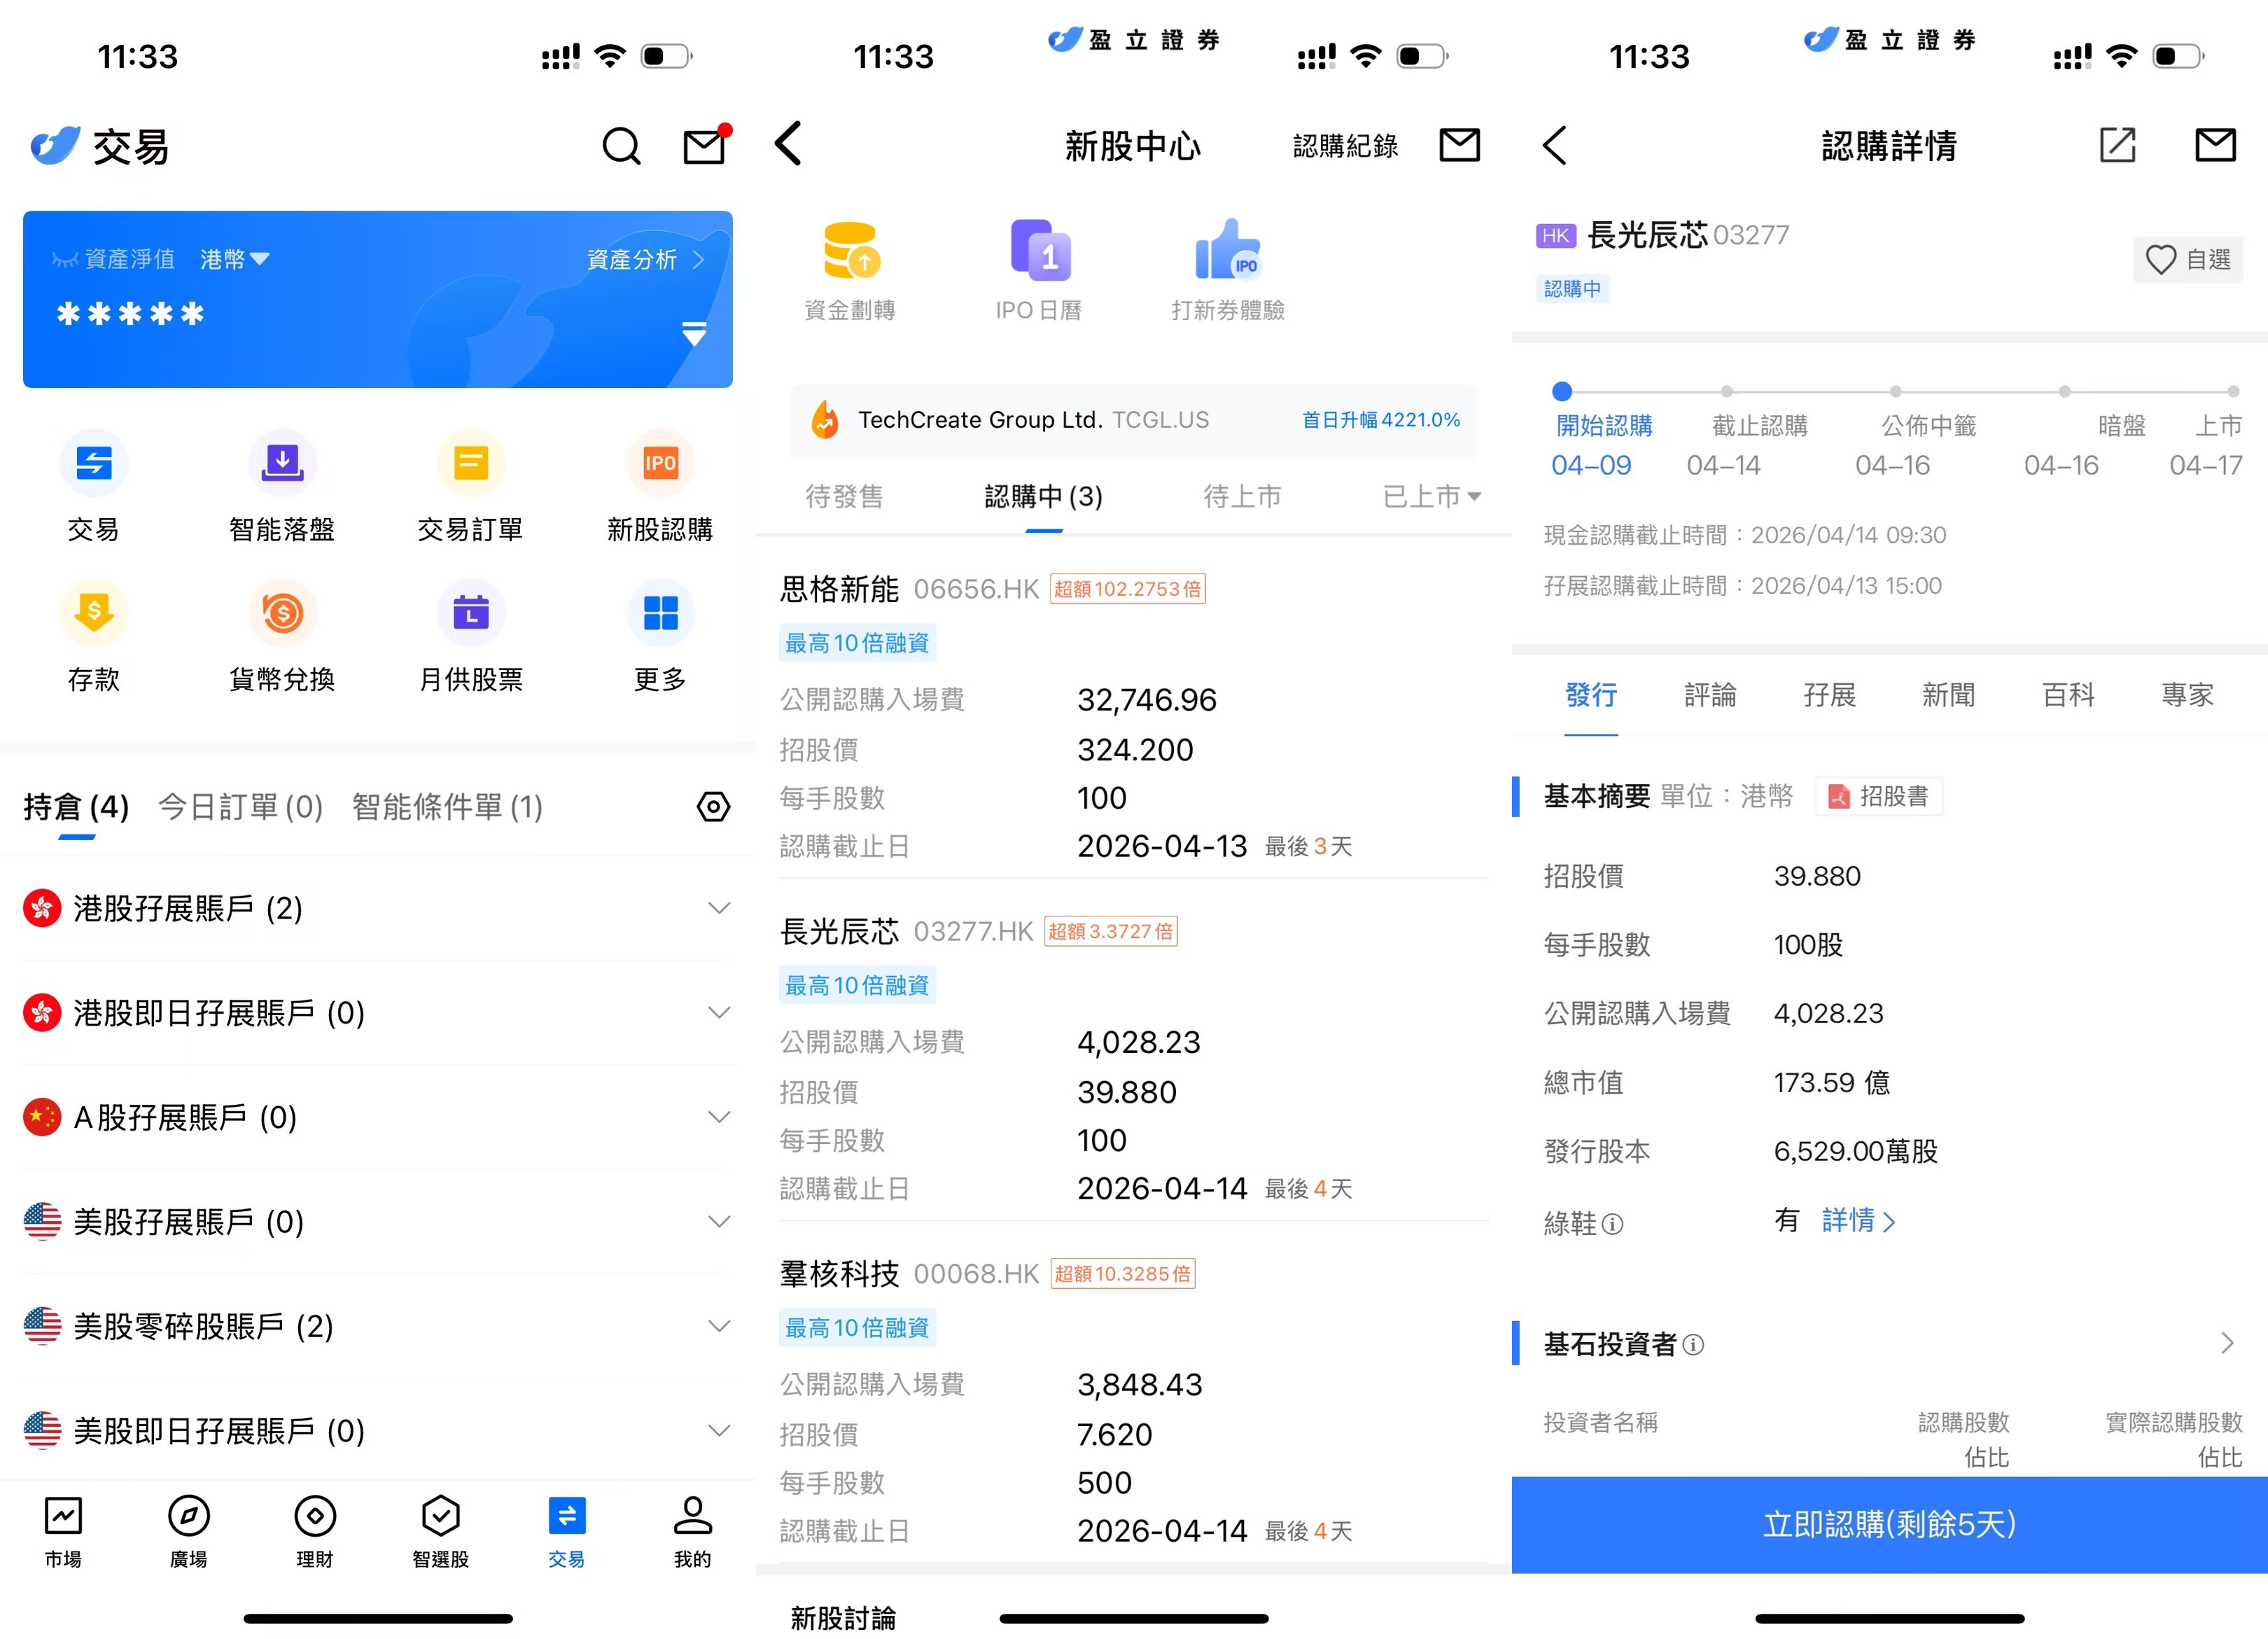
Task: Click the 開始認購 04-09 timeline marker
Action: (1562, 392)
